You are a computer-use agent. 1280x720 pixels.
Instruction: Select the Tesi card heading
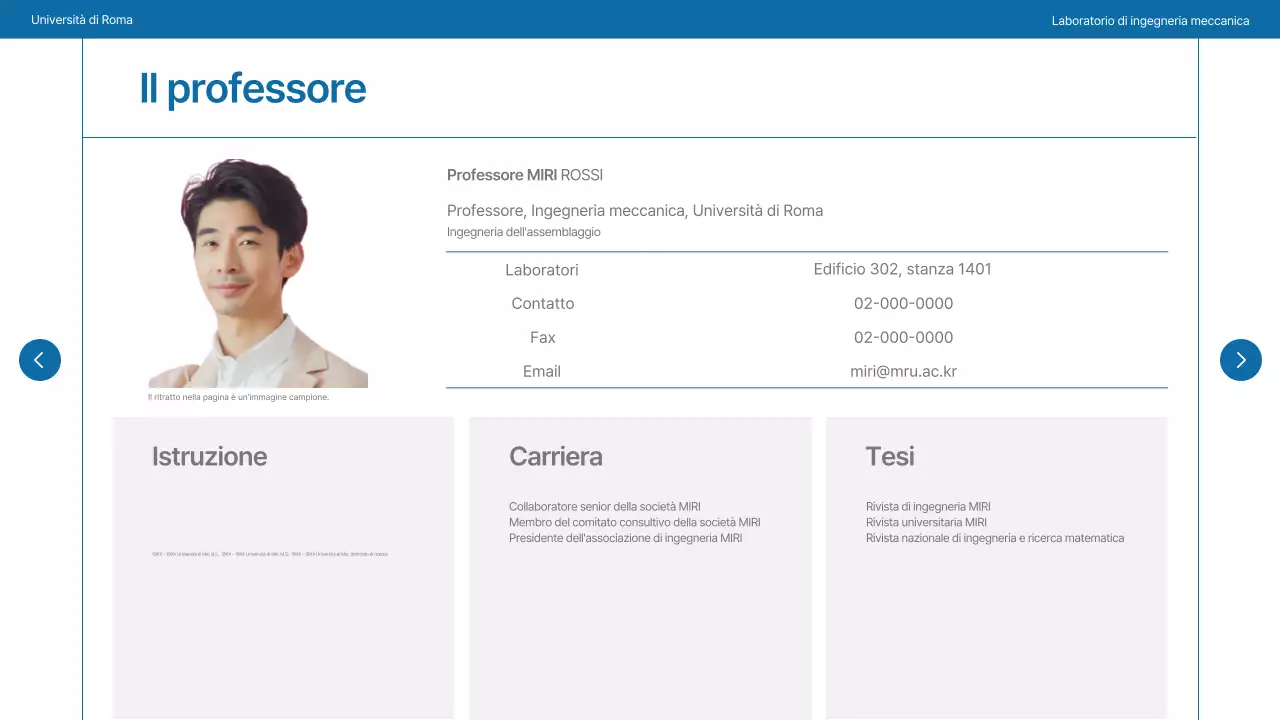click(x=890, y=457)
